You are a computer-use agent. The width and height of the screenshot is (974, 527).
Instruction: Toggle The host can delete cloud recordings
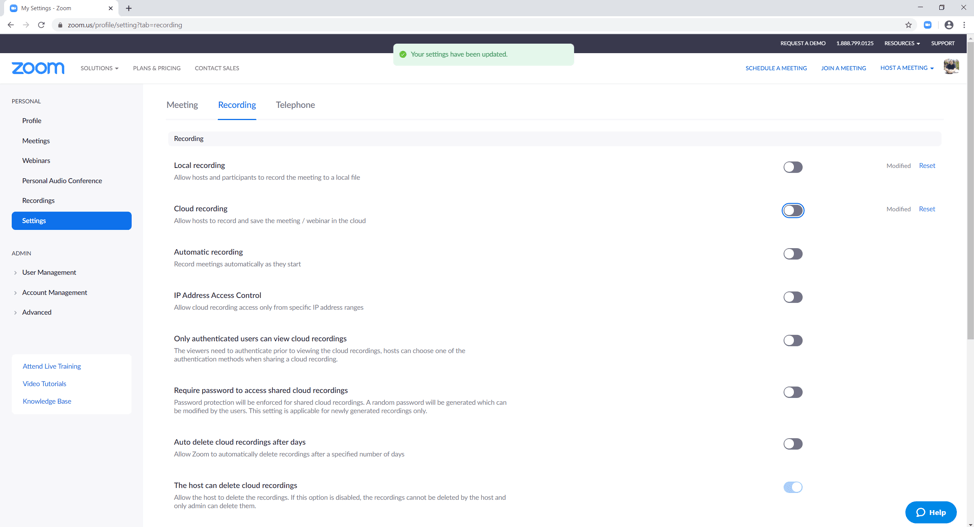pos(793,487)
